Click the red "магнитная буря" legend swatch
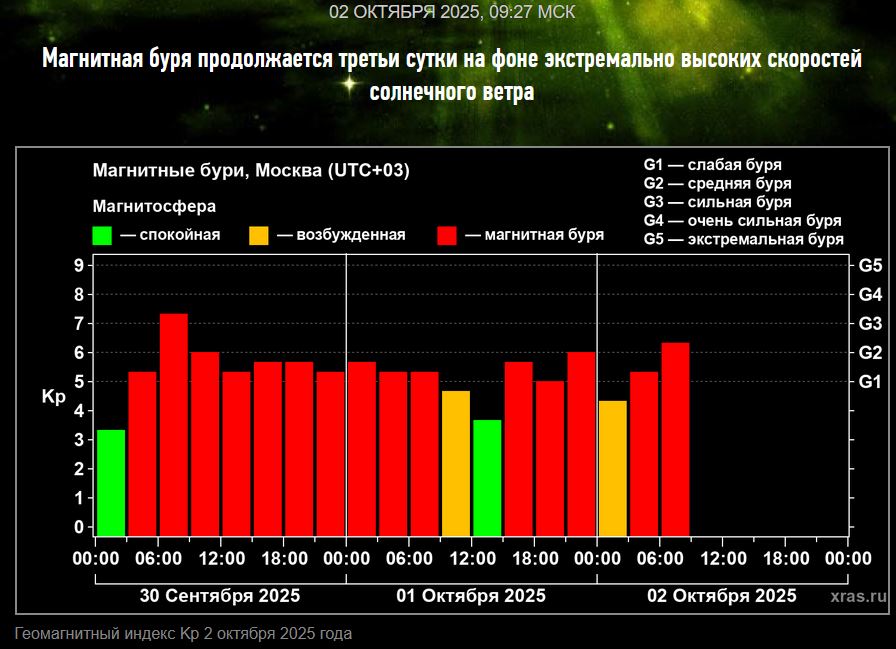896x649 pixels. coord(447,236)
